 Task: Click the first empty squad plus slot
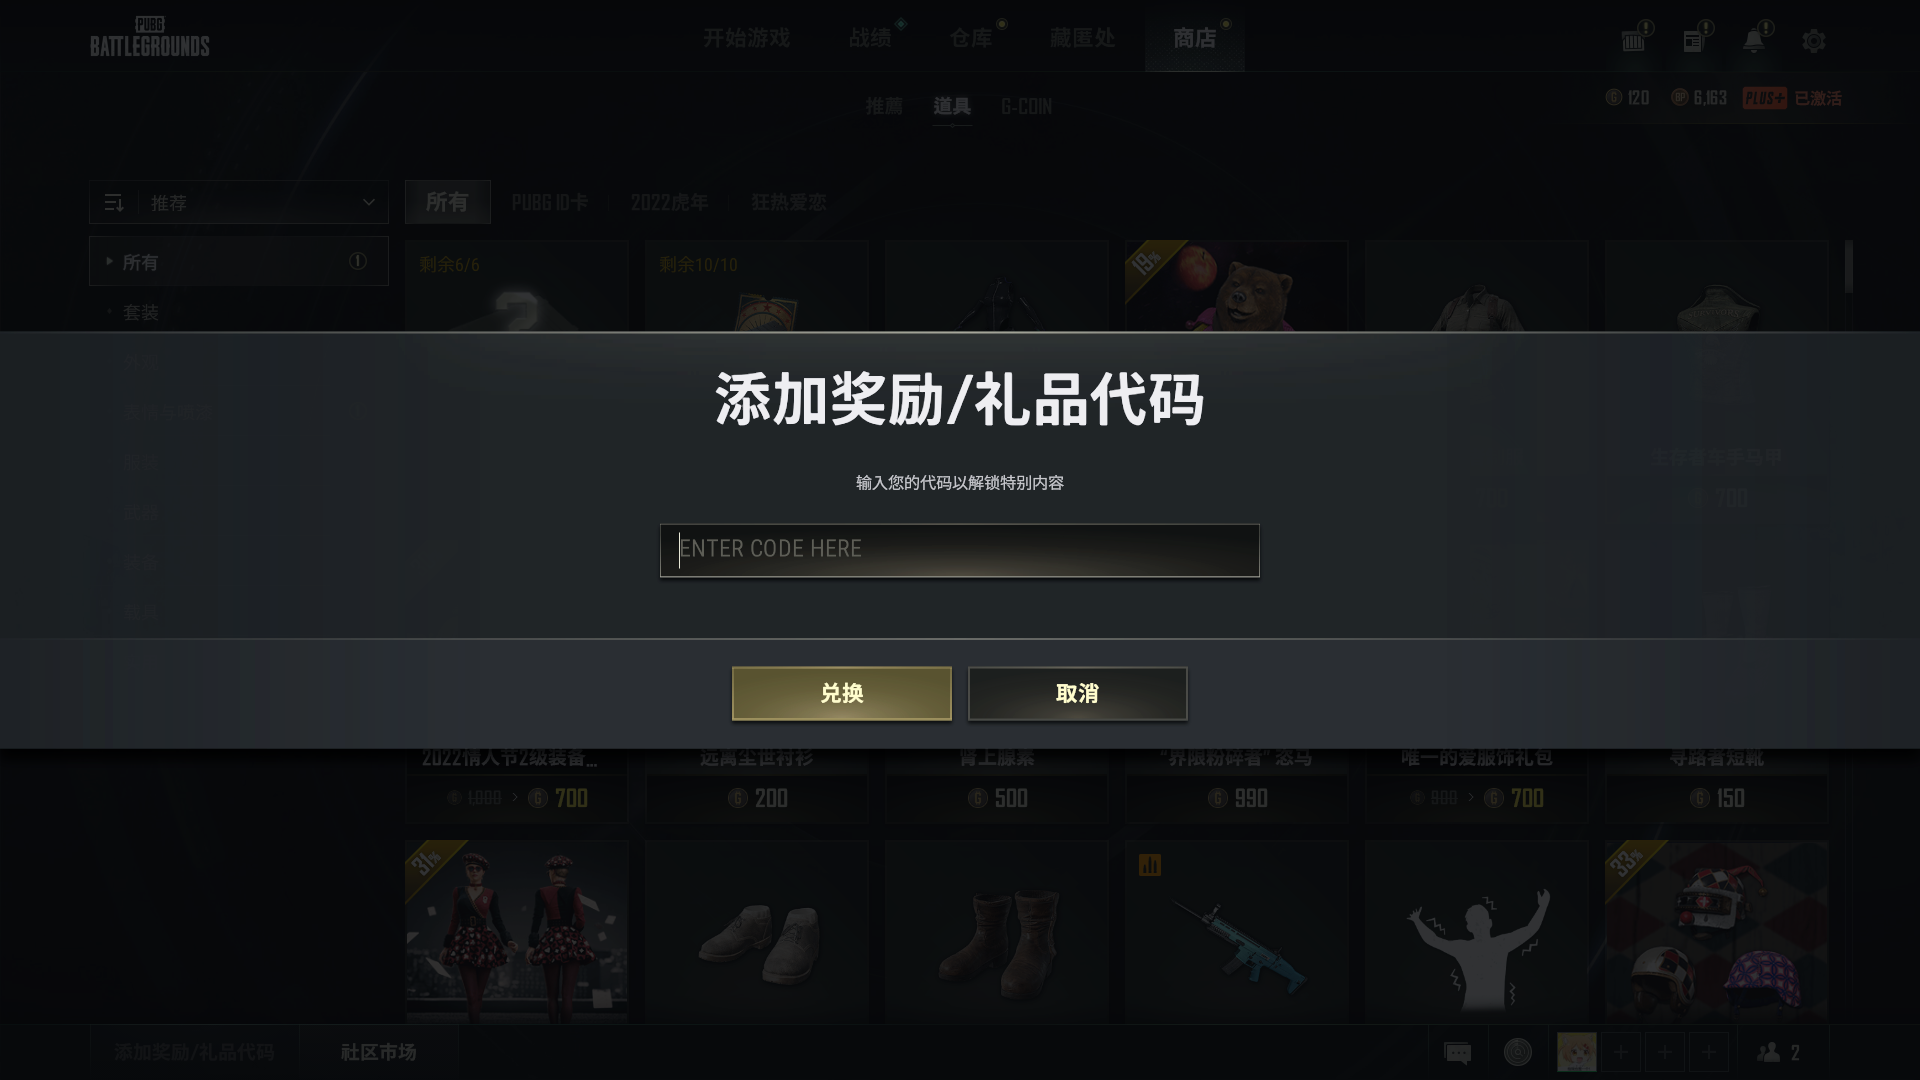(x=1621, y=1052)
